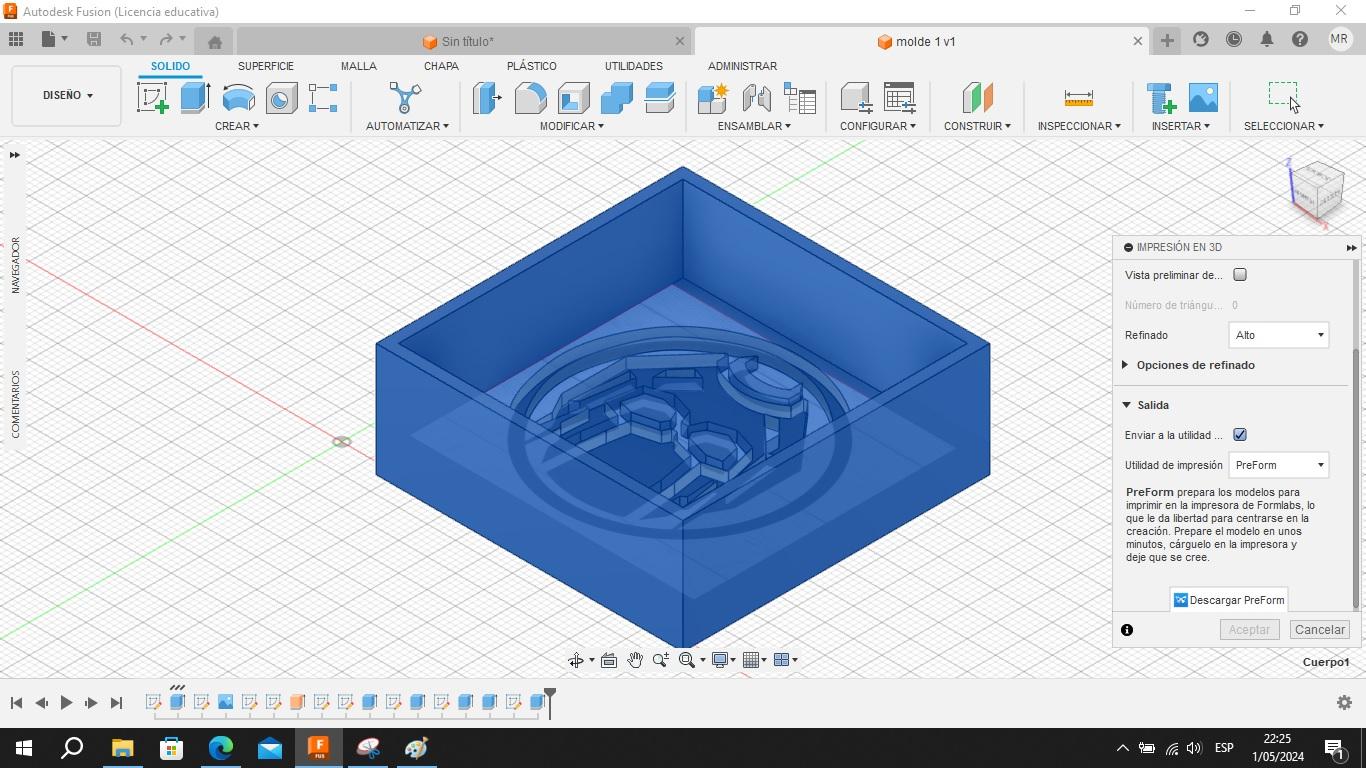Screen dimensions: 1366x768
Task: Open the Utilidad de impresión PreForm dropdown
Action: click(1278, 465)
